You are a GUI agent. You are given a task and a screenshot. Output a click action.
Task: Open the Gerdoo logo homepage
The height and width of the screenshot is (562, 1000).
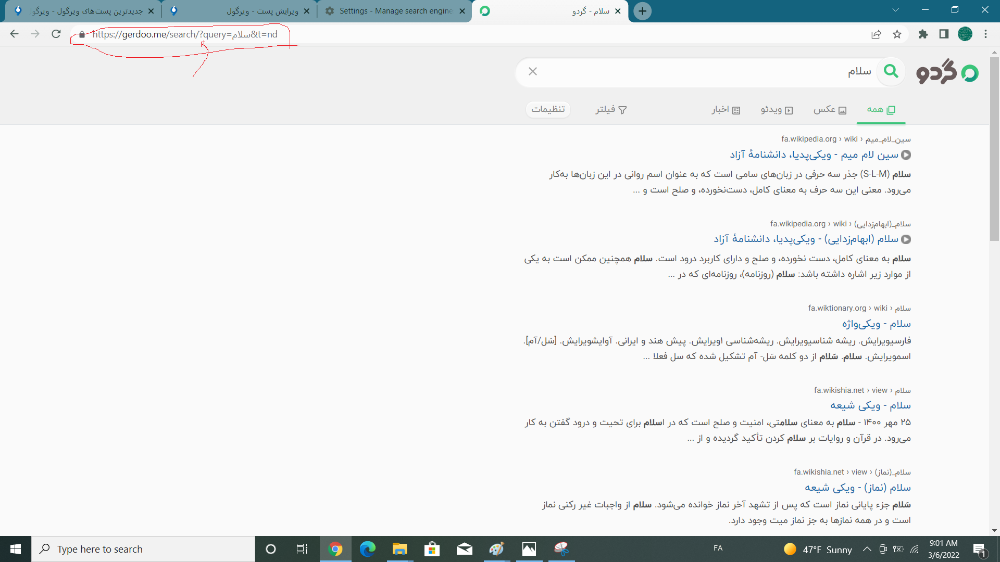point(947,73)
